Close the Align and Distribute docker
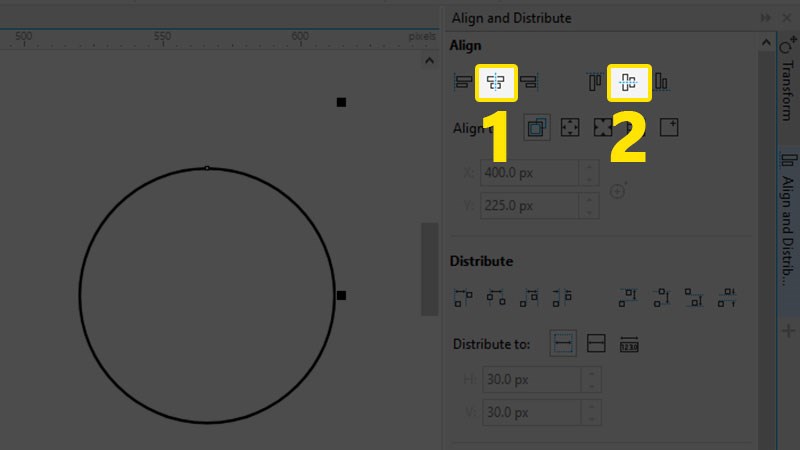 coord(787,18)
